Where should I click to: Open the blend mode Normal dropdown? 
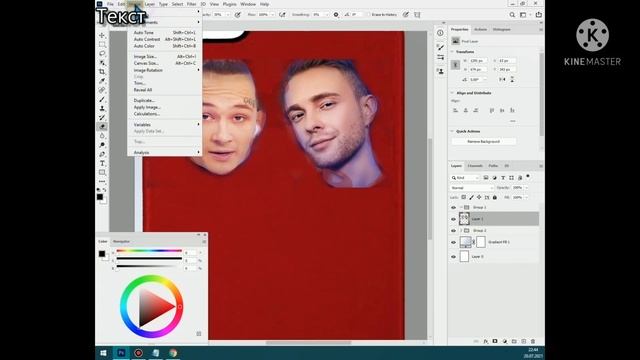click(471, 188)
